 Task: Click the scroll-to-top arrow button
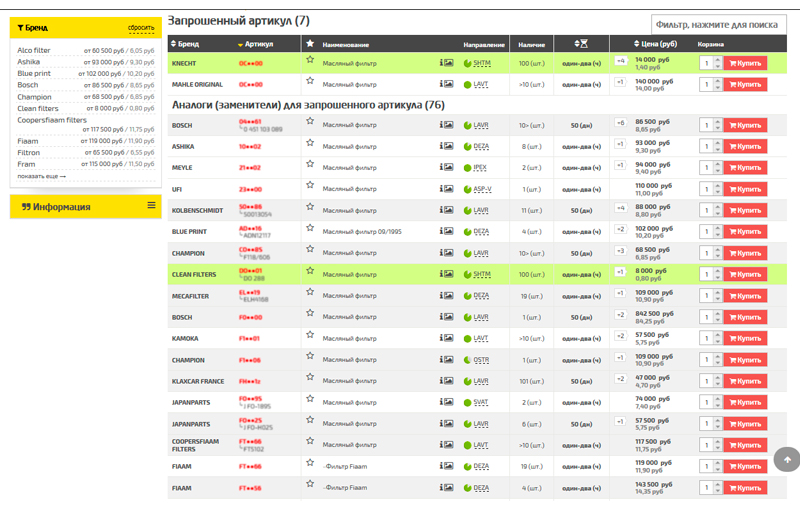(787, 460)
